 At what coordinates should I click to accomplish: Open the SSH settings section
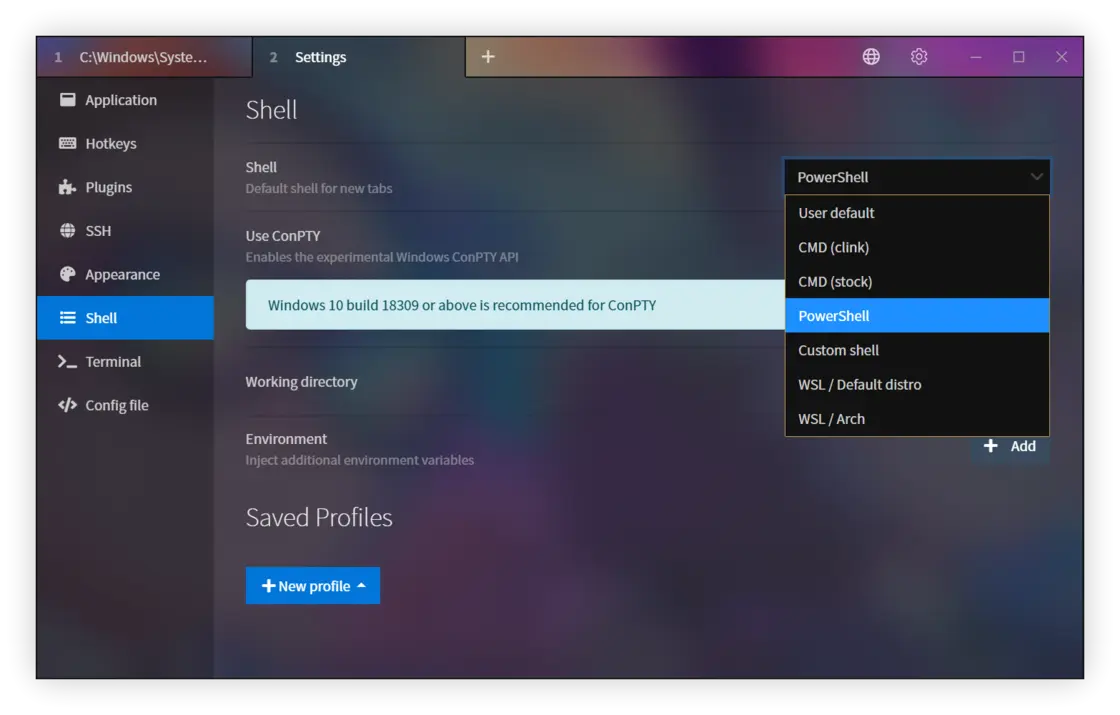tap(125, 231)
